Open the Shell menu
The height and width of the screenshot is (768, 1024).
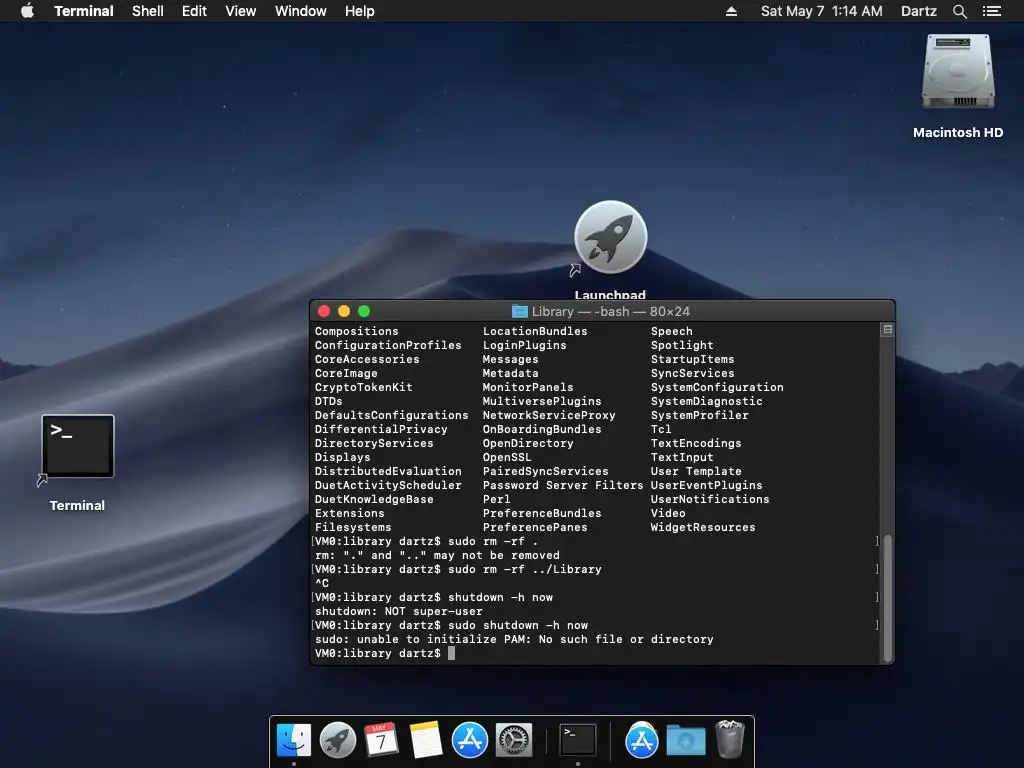tap(148, 11)
